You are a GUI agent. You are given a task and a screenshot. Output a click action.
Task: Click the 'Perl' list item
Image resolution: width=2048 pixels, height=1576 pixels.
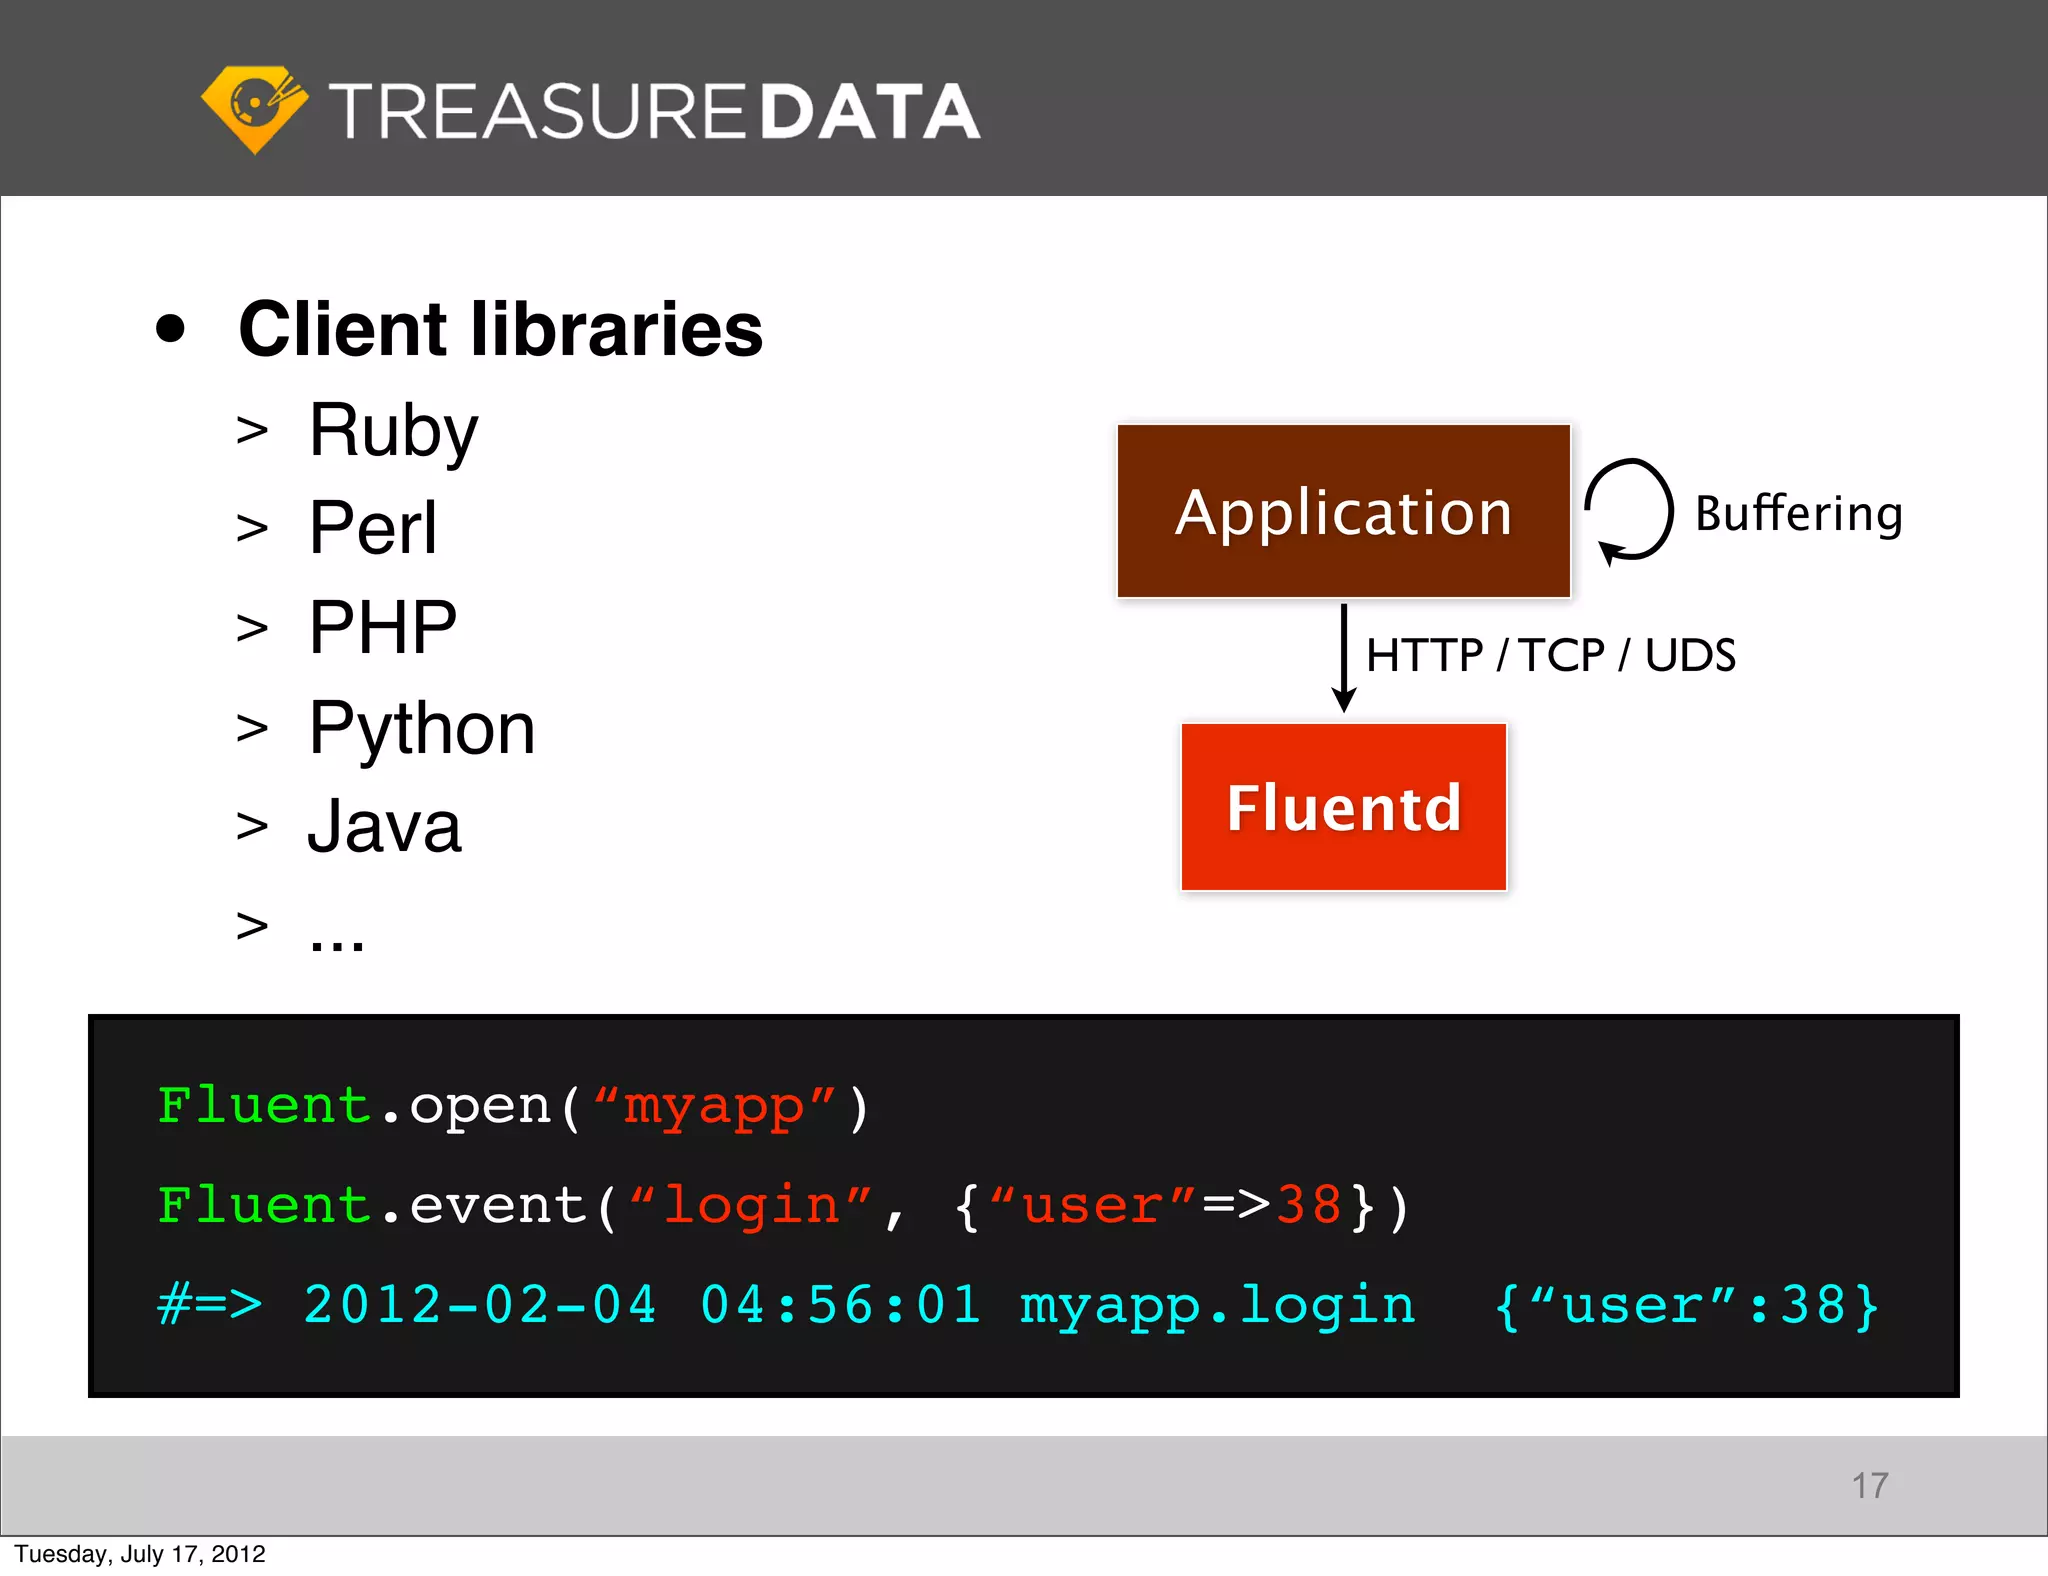click(373, 527)
